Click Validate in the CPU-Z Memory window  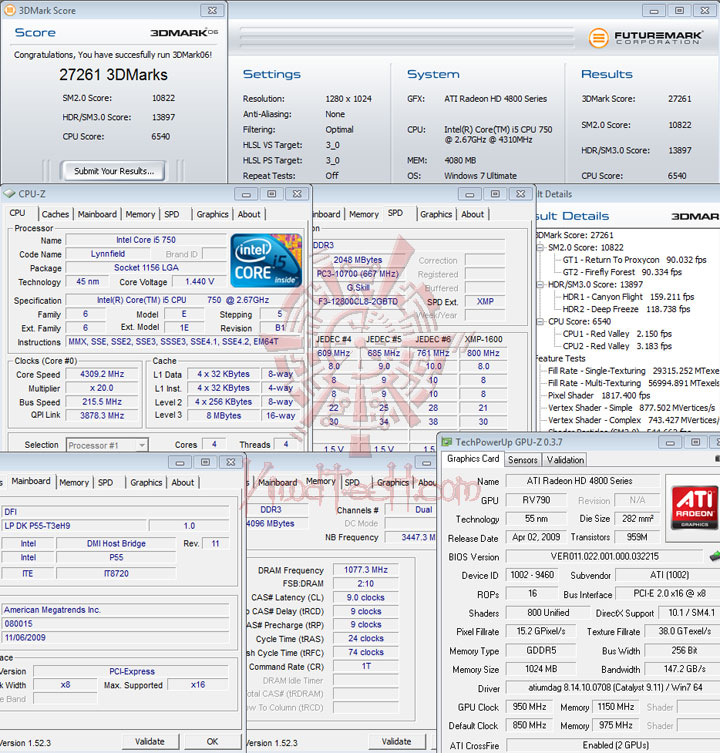pos(396,741)
